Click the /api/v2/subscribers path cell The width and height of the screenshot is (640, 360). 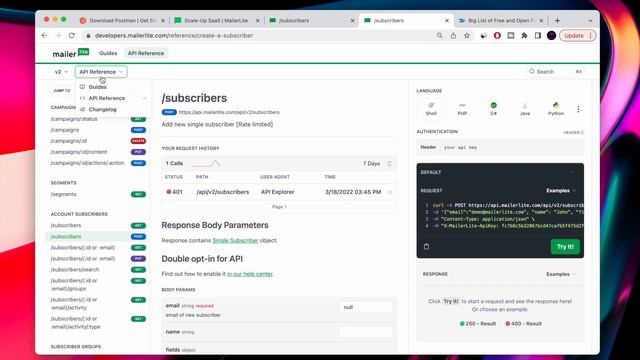click(222, 192)
